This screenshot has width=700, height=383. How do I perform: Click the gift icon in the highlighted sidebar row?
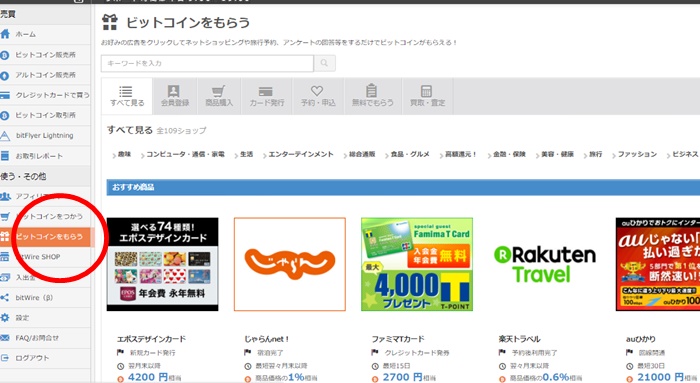pyautogui.click(x=5, y=237)
